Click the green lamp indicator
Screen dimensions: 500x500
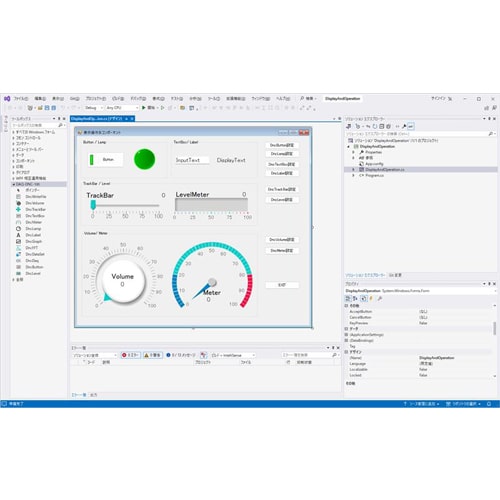(144, 159)
